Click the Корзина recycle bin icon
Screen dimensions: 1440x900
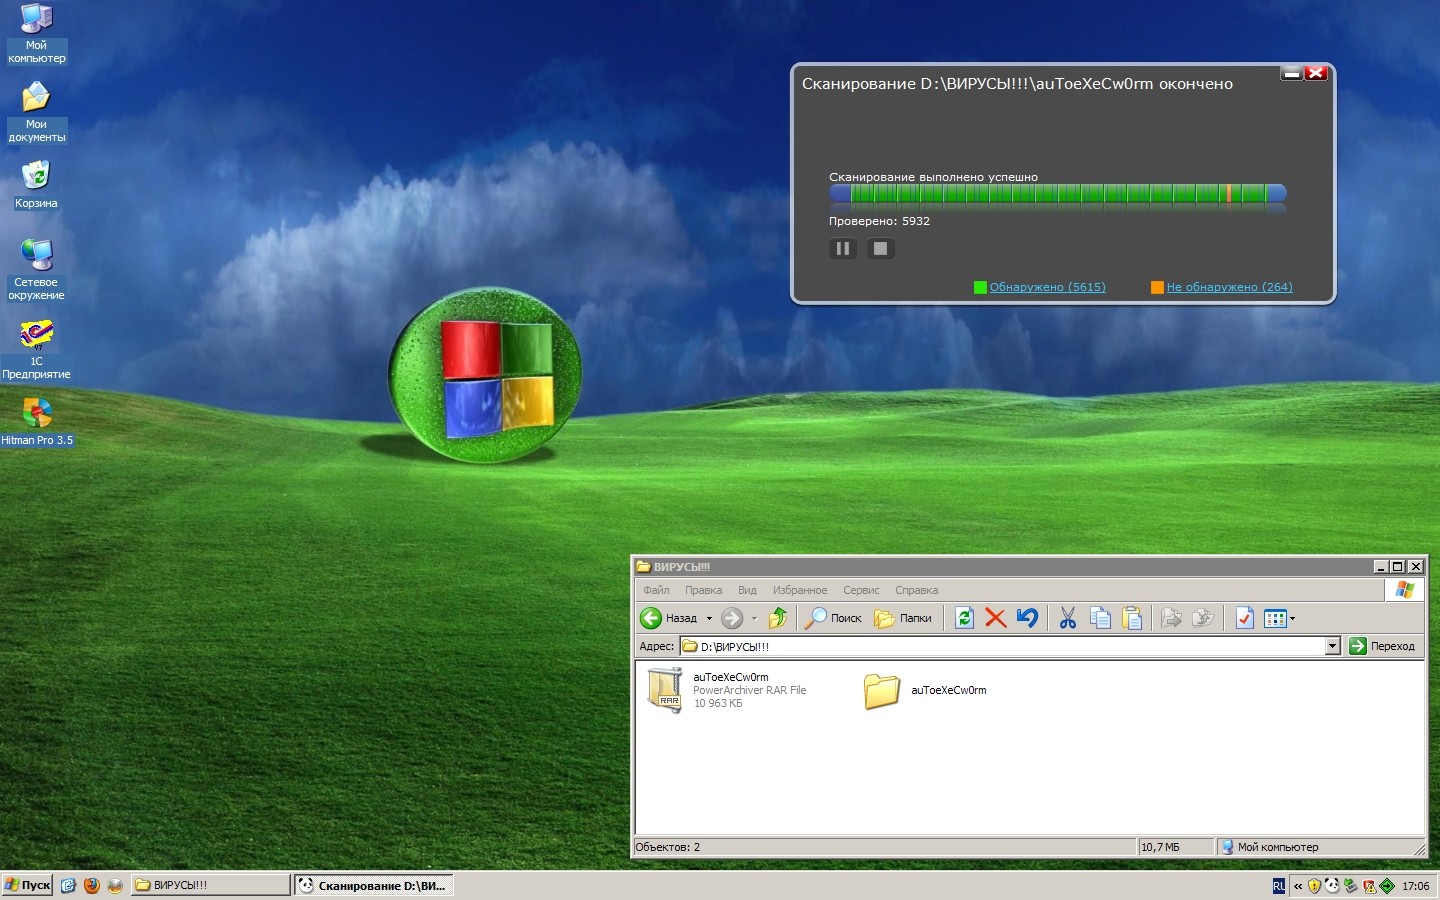pos(37,176)
